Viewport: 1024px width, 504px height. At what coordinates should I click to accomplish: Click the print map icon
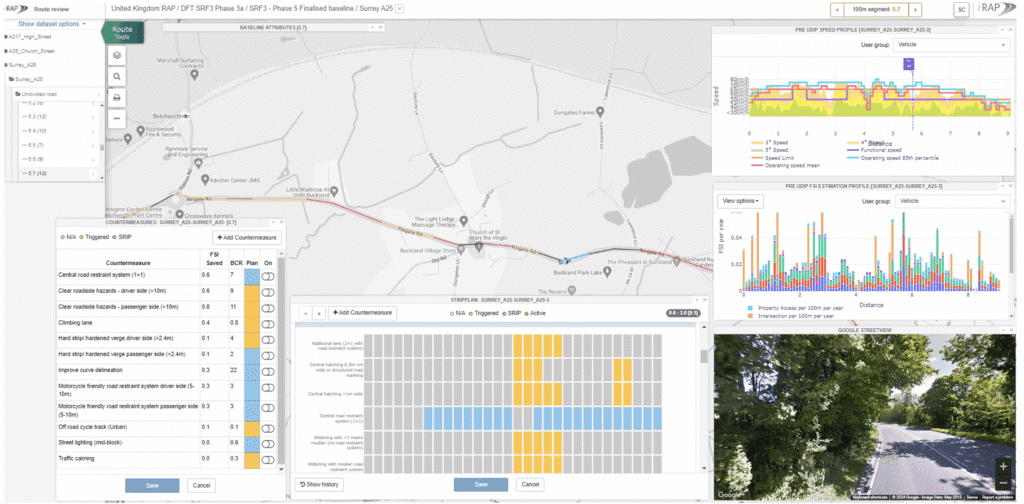tap(117, 97)
